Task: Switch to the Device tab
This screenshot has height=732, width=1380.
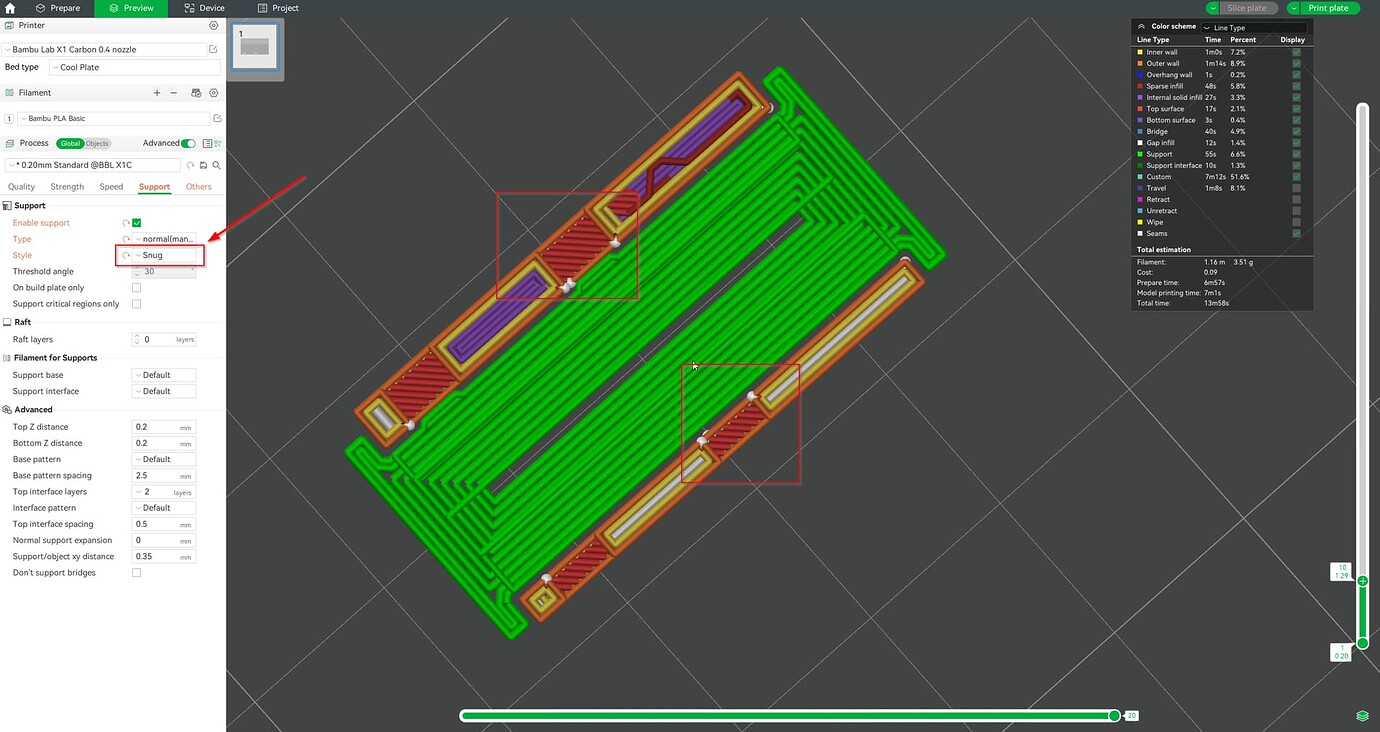Action: [x=204, y=8]
